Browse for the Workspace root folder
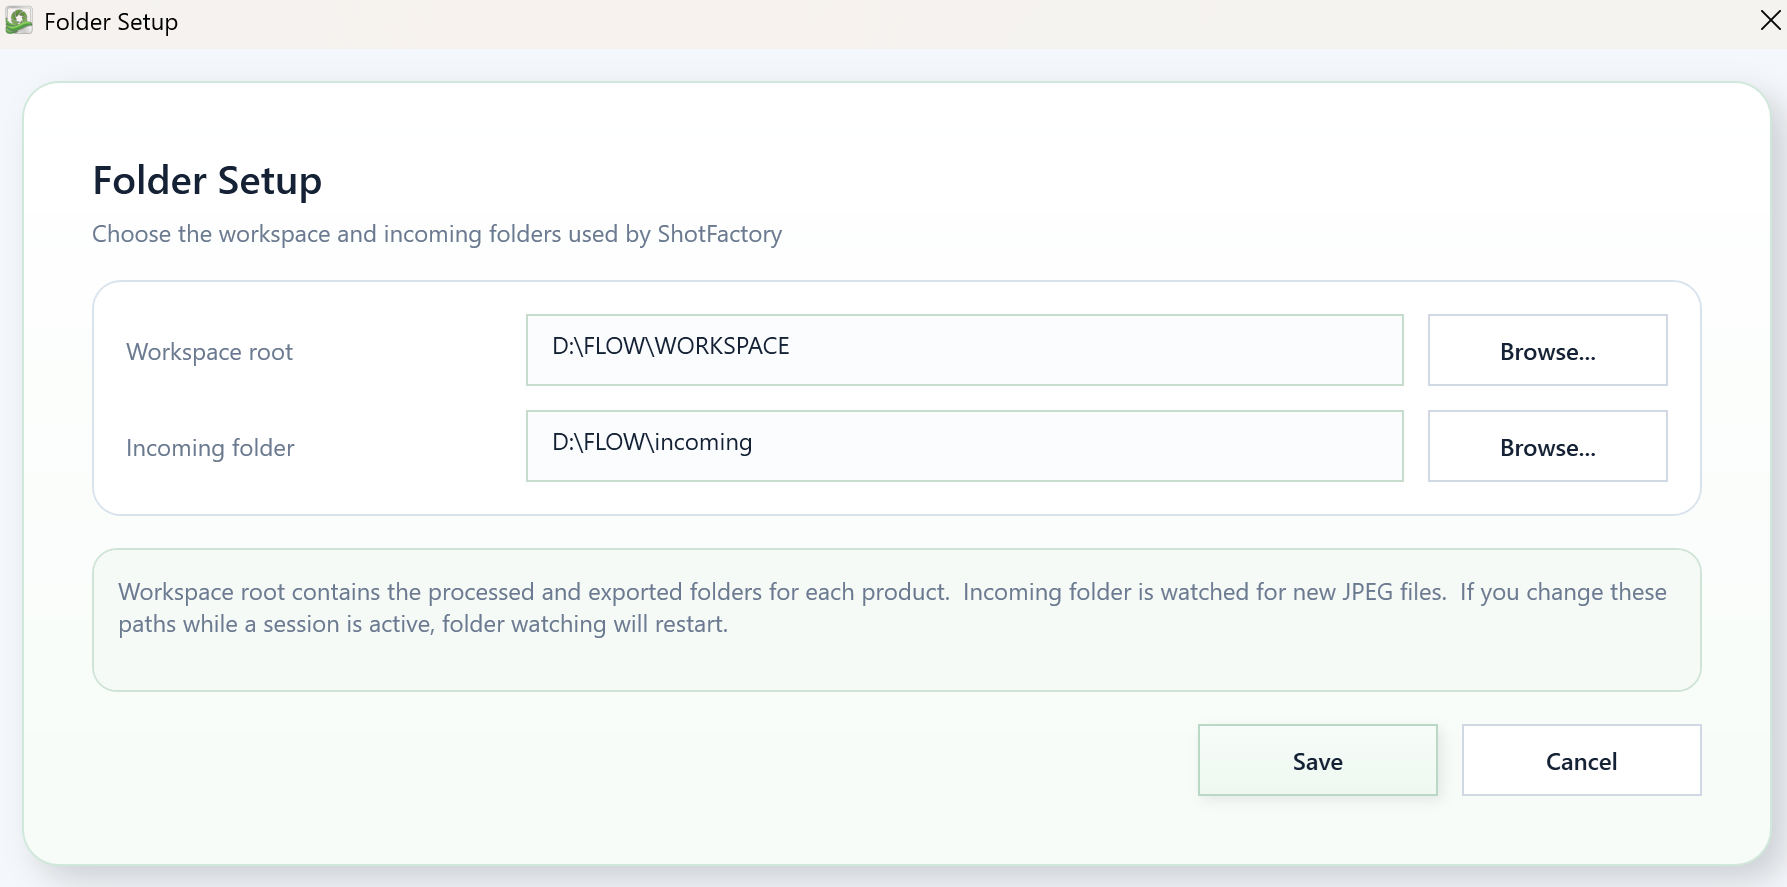1787x887 pixels. [1547, 350]
